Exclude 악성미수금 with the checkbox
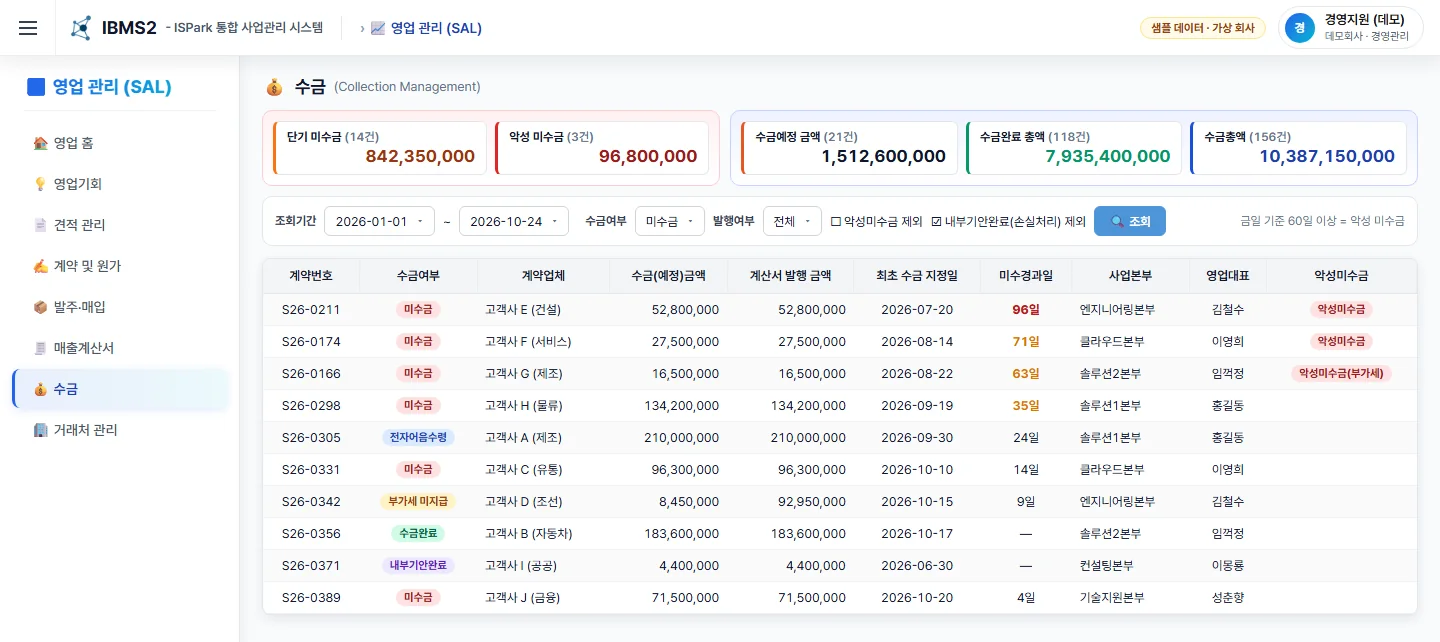Viewport: 1440px width, 642px height. point(836,222)
